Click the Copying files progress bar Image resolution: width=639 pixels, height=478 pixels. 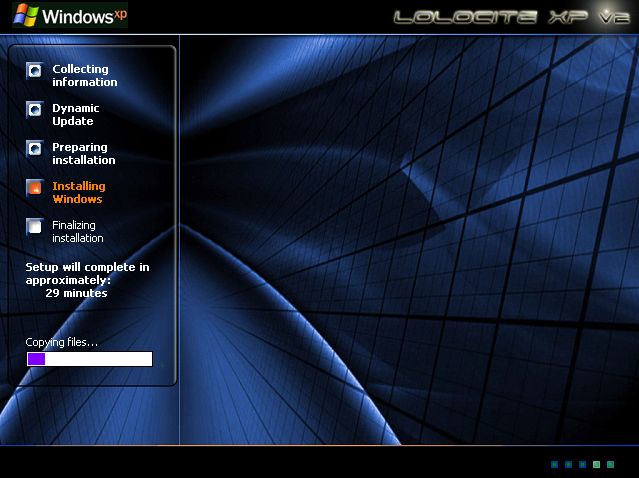(90, 359)
